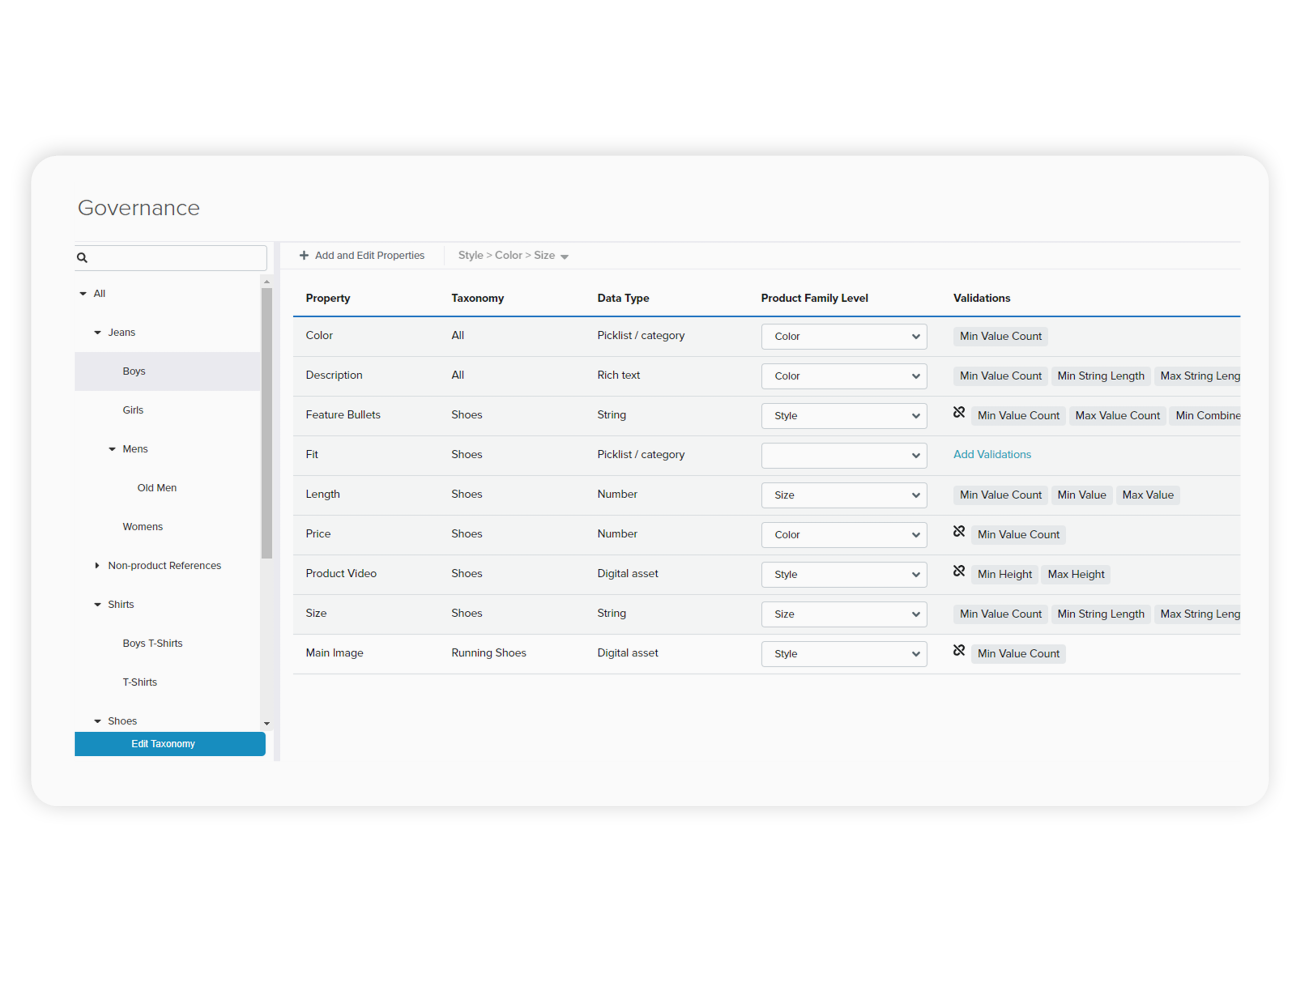1300x1000 pixels.
Task: Open Product Family Level dropdown for Fit
Action: [843, 456]
